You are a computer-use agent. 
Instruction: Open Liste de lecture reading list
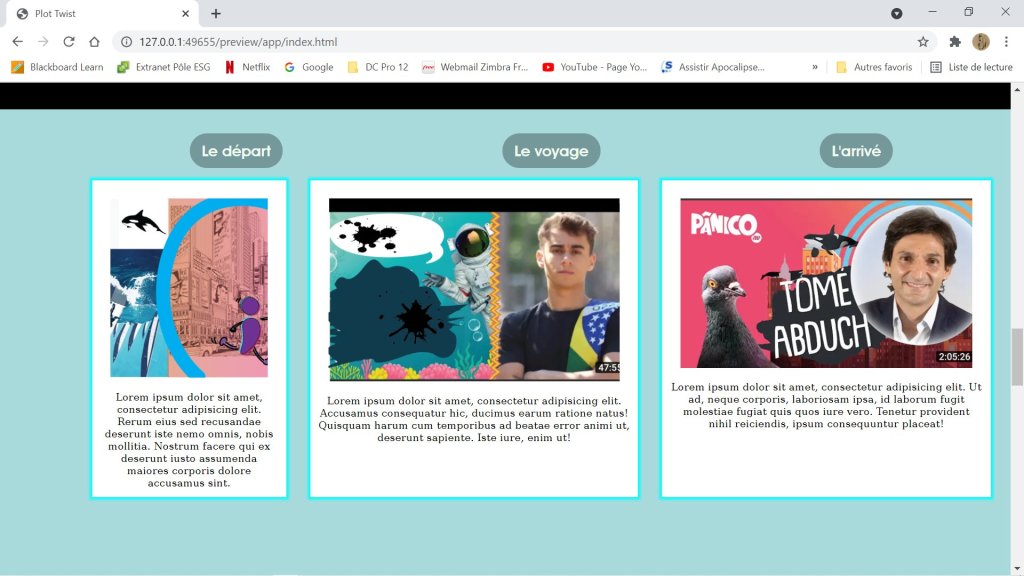970,67
